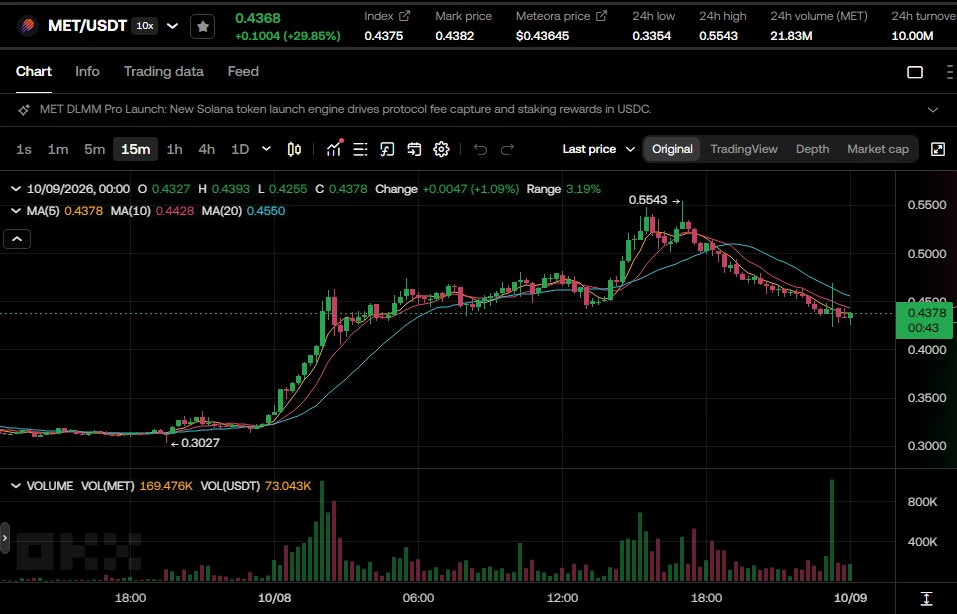Switch the panel layout icon

(x=915, y=72)
